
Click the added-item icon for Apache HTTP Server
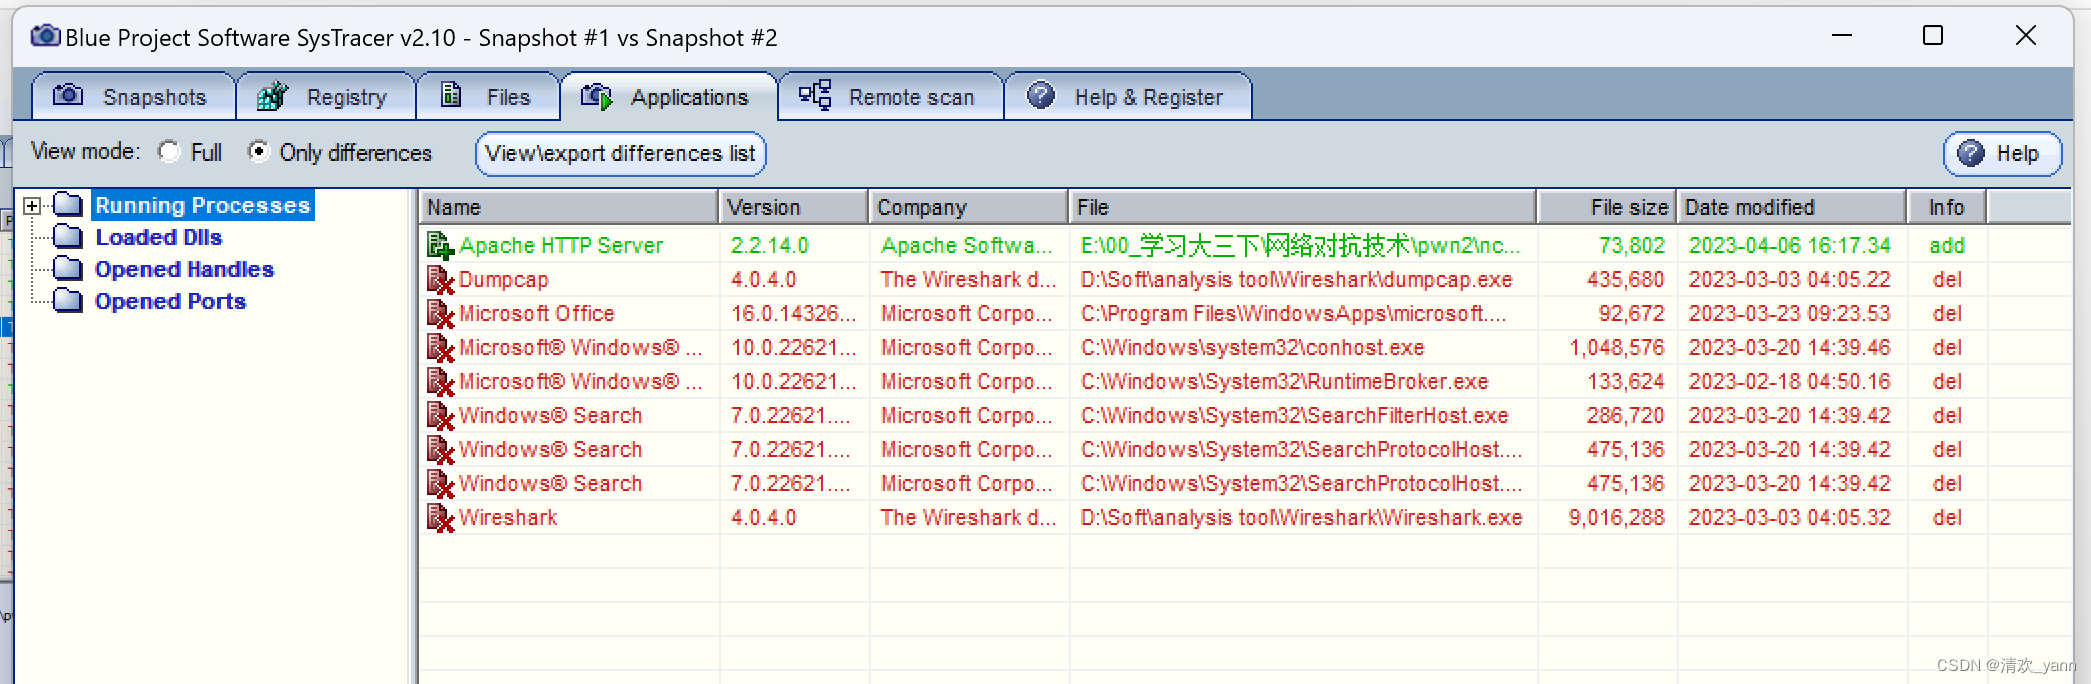440,245
